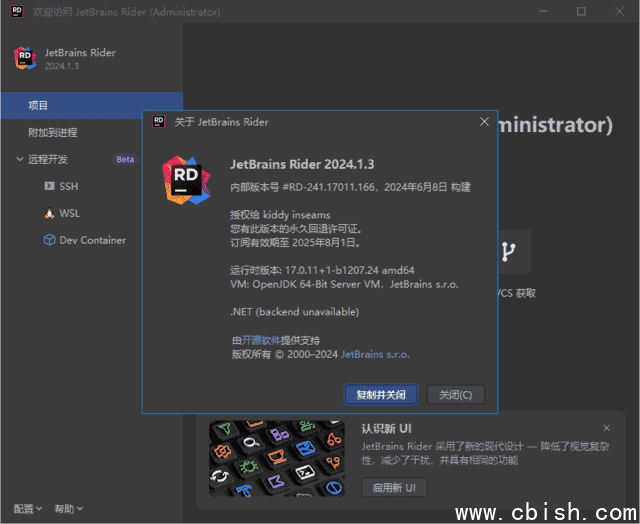
Task: Open the Dev Container entry
Action: pos(93,240)
